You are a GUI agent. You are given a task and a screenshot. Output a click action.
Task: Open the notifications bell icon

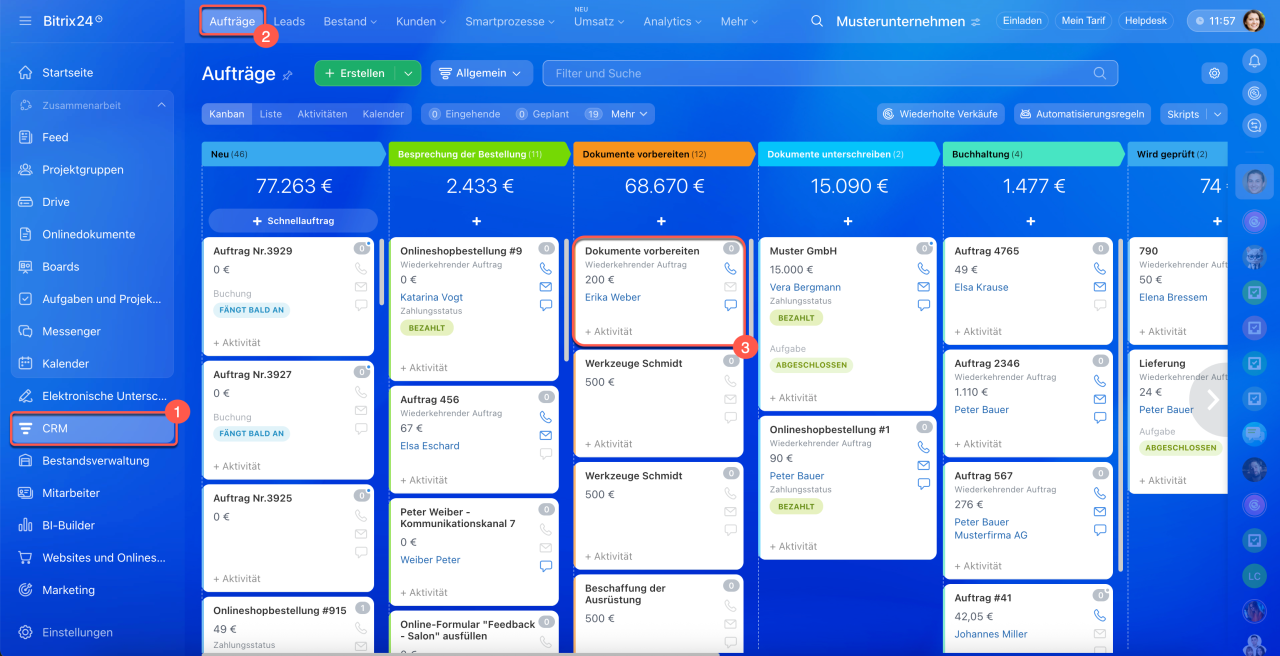click(x=1254, y=61)
